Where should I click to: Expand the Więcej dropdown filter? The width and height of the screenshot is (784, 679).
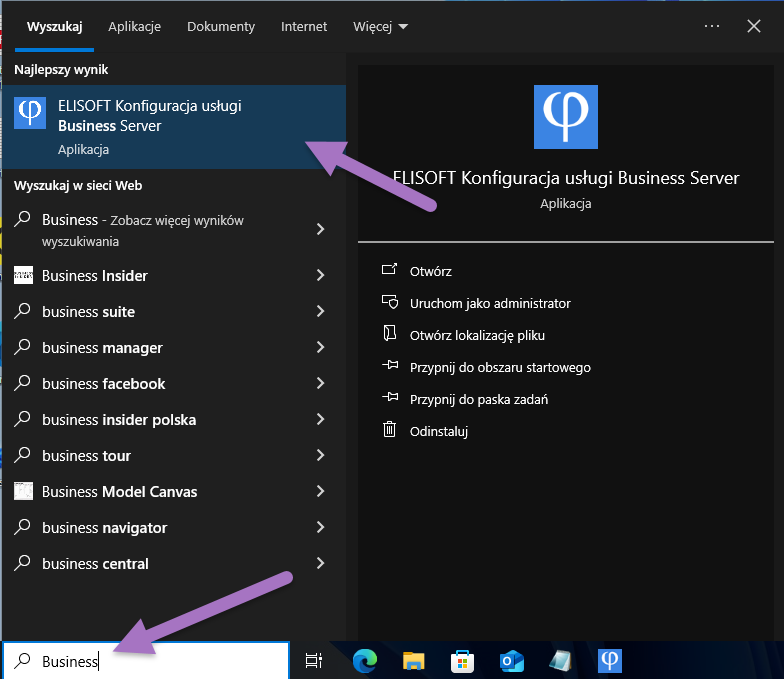380,26
